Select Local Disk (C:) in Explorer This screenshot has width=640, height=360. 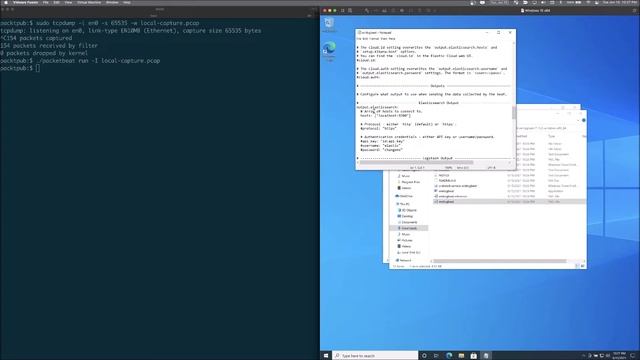409,253
